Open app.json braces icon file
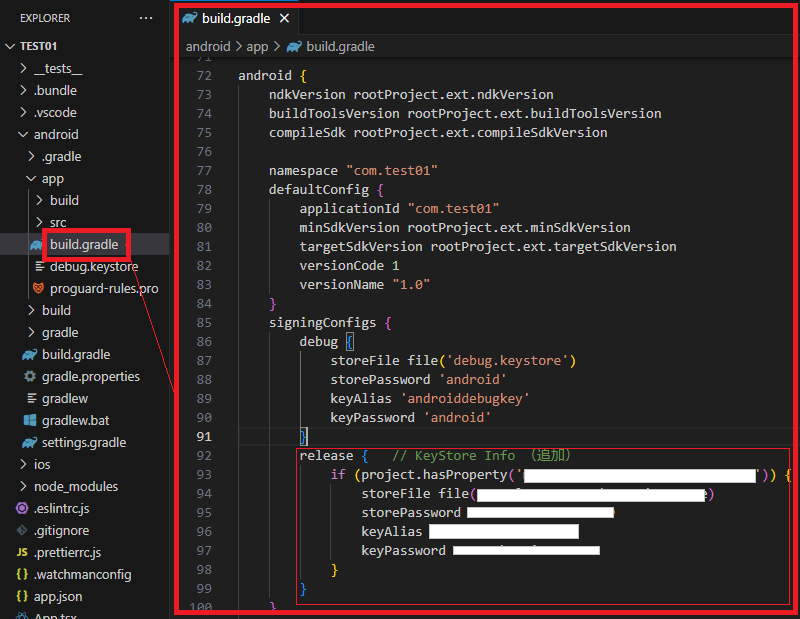 (x=22, y=596)
